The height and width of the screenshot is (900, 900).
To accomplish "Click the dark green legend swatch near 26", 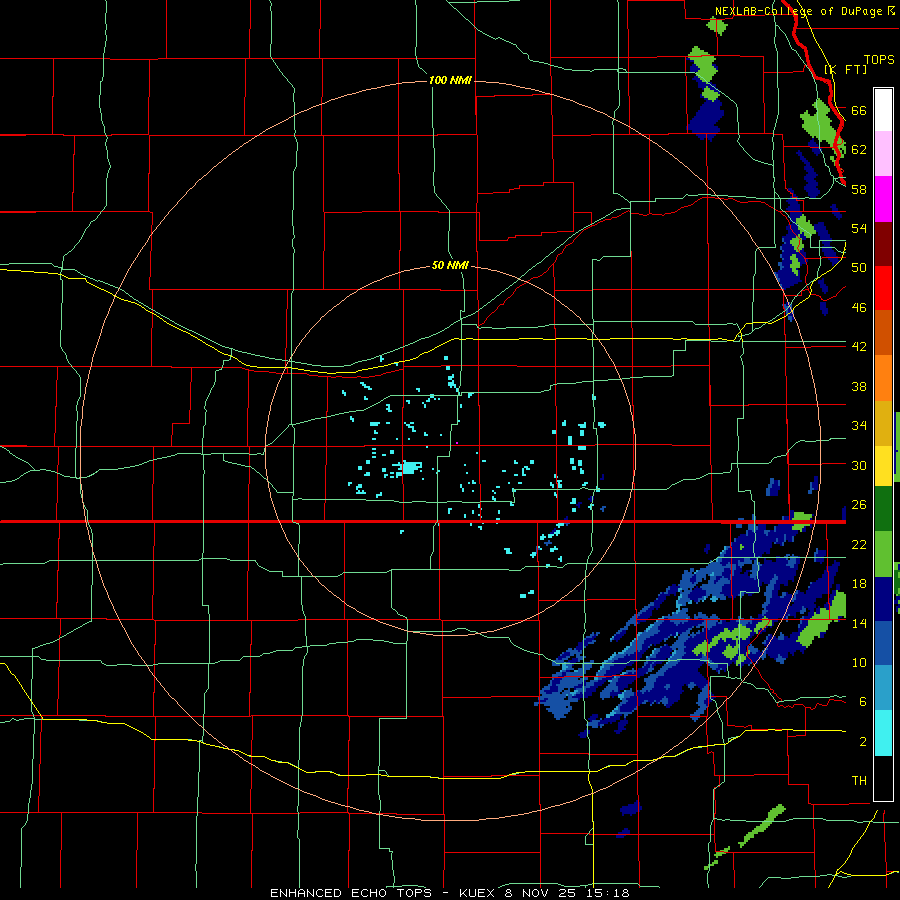I will coord(883,509).
